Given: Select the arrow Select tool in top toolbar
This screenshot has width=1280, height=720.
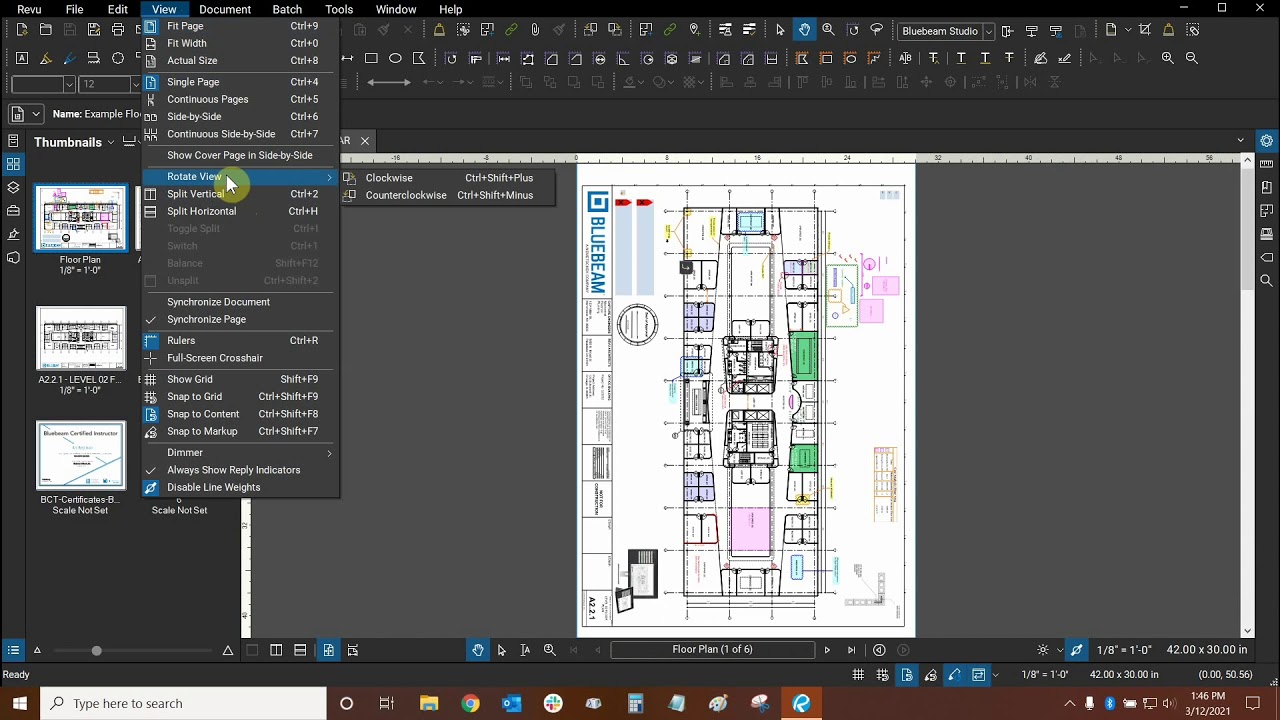Looking at the screenshot, I should 780,30.
